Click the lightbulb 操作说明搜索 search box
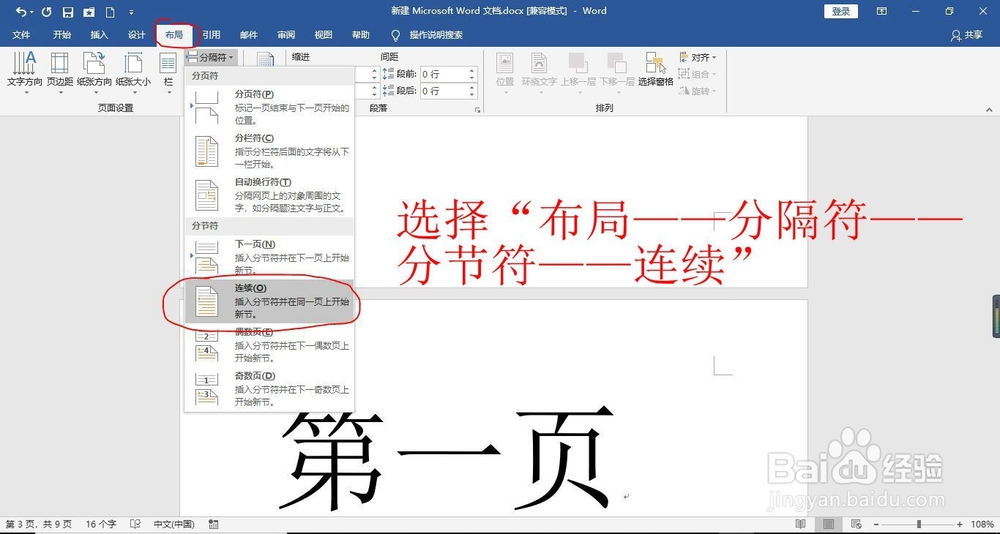 427,35
